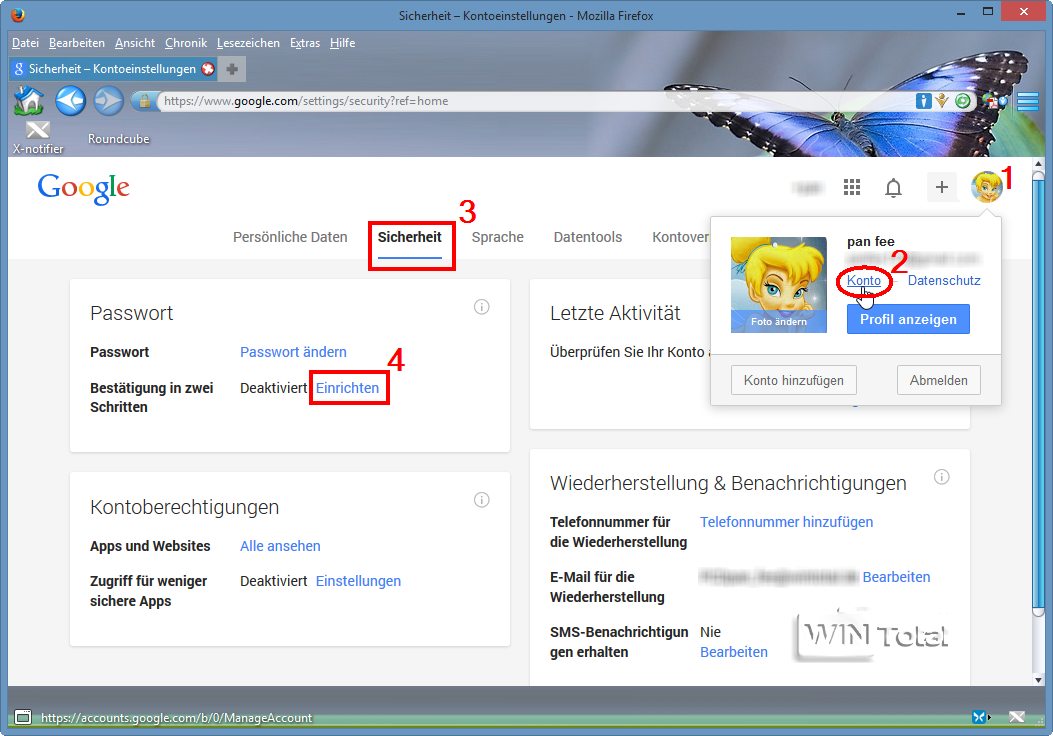Click the status bar X-notifier envelope icon
This screenshot has height=736, width=1053.
click(1017, 717)
